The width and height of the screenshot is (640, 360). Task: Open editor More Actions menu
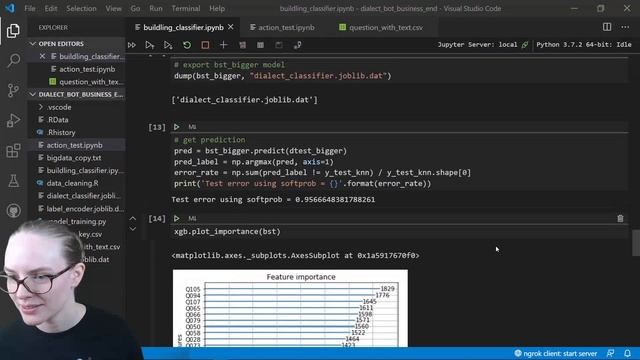pyautogui.click(x=625, y=27)
